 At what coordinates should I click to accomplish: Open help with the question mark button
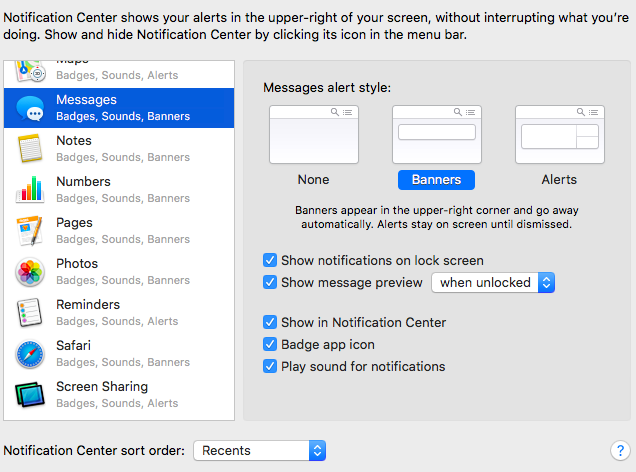[620, 451]
